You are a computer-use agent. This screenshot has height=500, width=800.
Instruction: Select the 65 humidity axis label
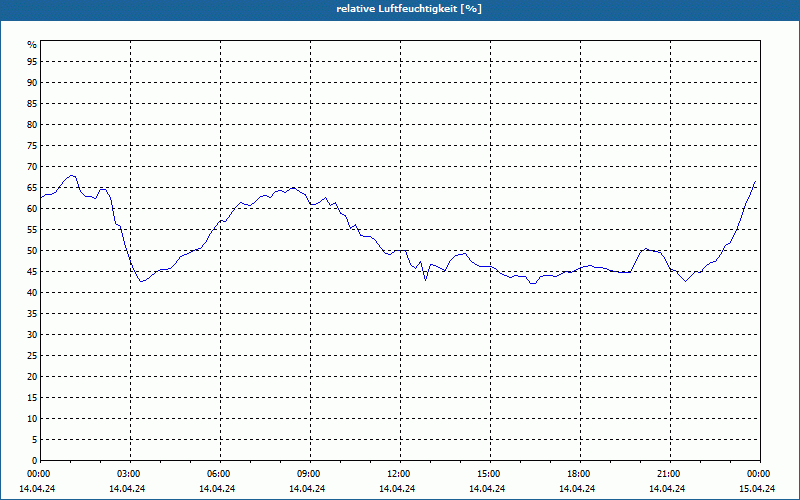coord(32,188)
